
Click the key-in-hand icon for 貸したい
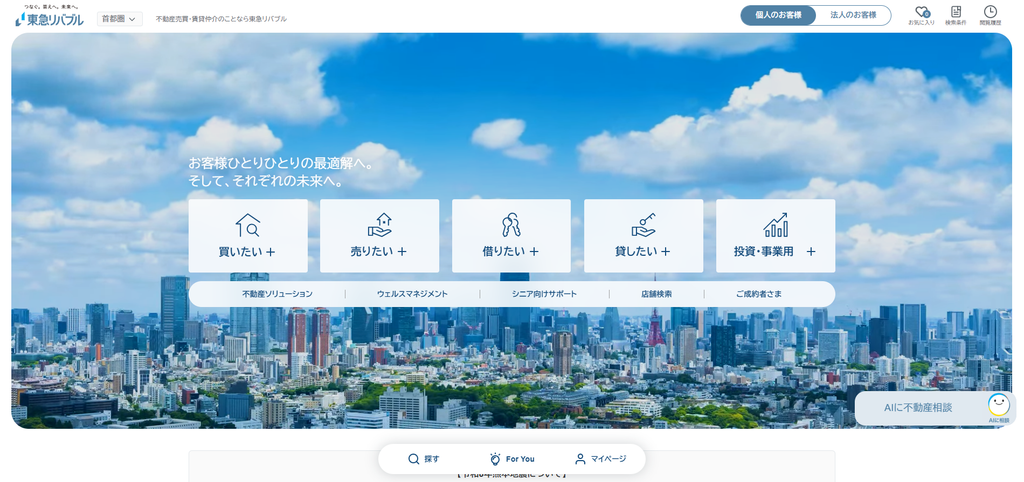point(643,225)
